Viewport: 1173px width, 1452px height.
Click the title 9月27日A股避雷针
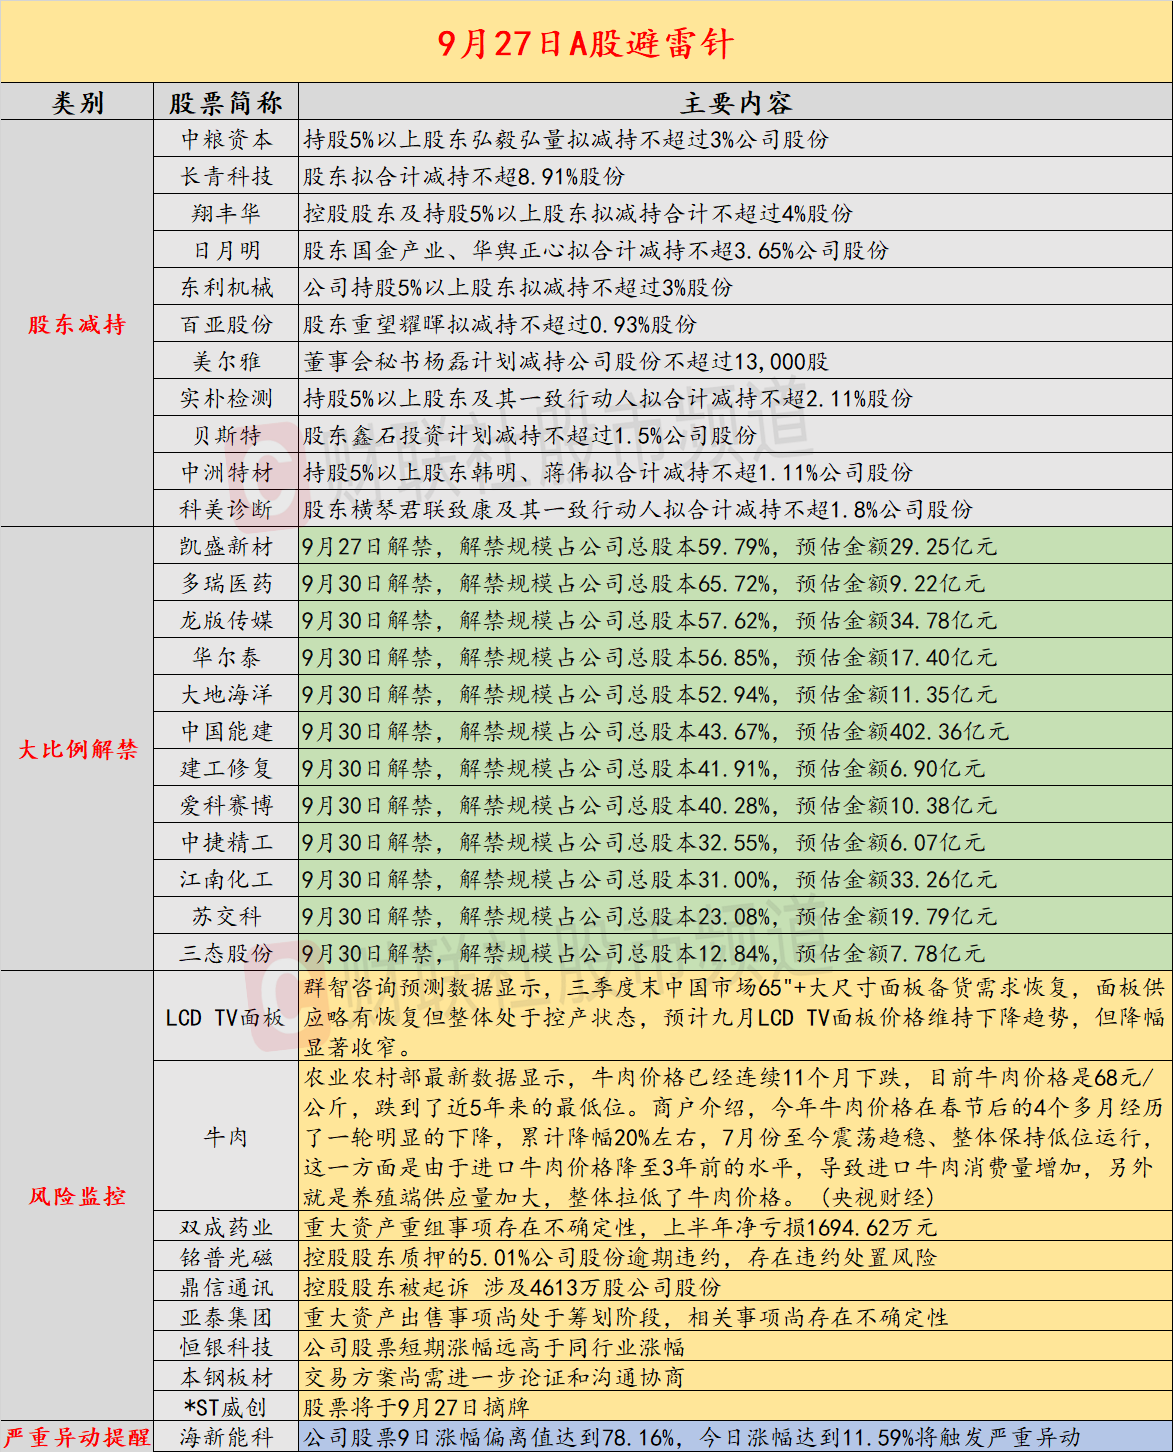tap(586, 44)
